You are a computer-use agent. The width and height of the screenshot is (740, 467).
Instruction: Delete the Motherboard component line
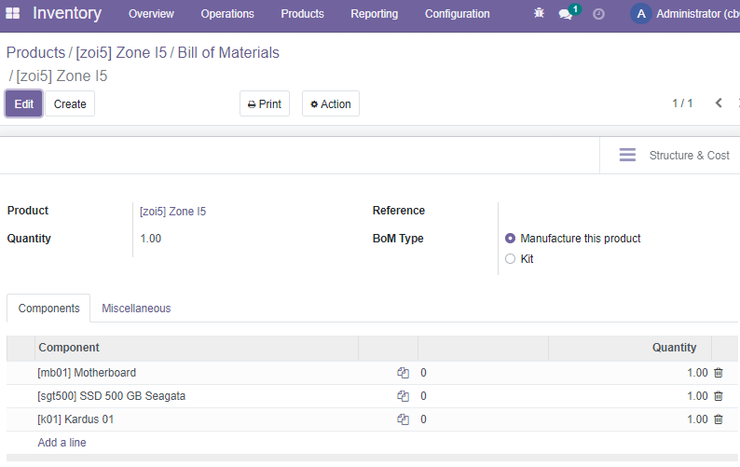718,373
